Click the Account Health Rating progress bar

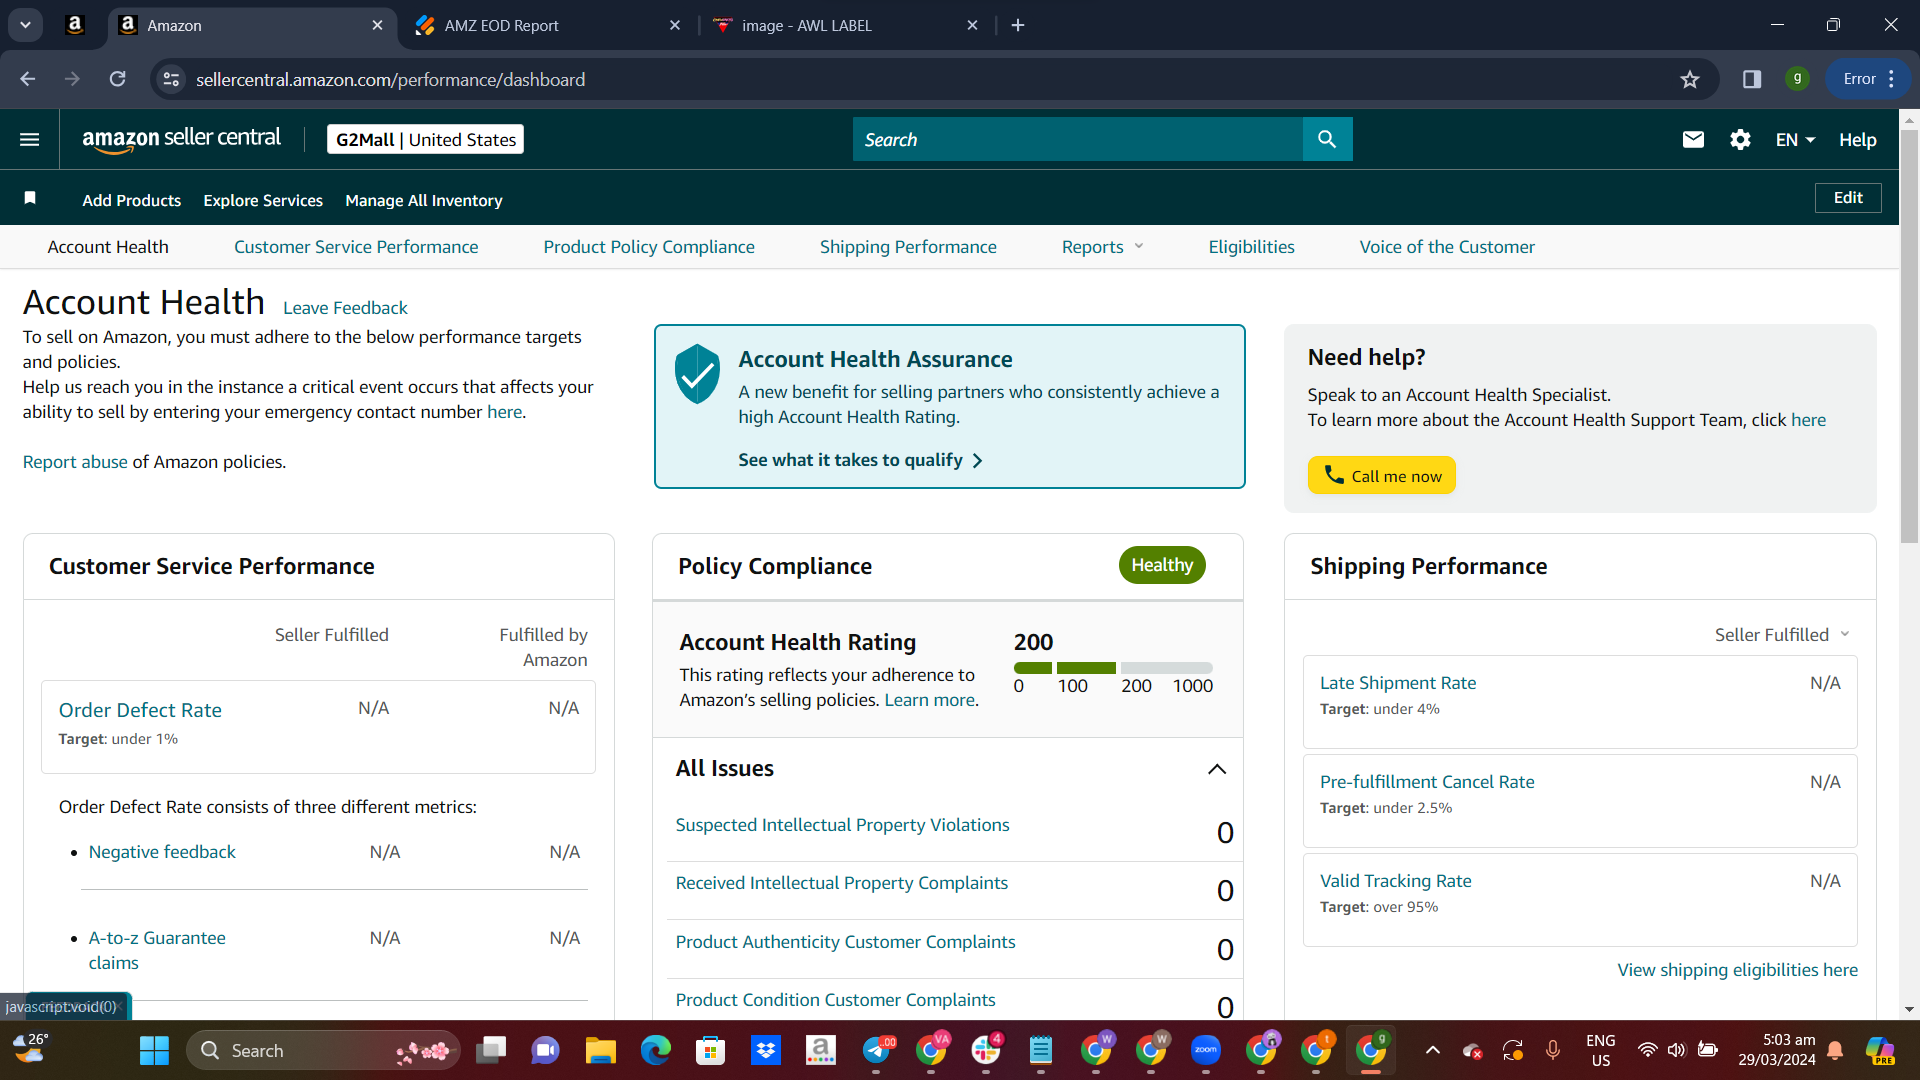point(1113,668)
